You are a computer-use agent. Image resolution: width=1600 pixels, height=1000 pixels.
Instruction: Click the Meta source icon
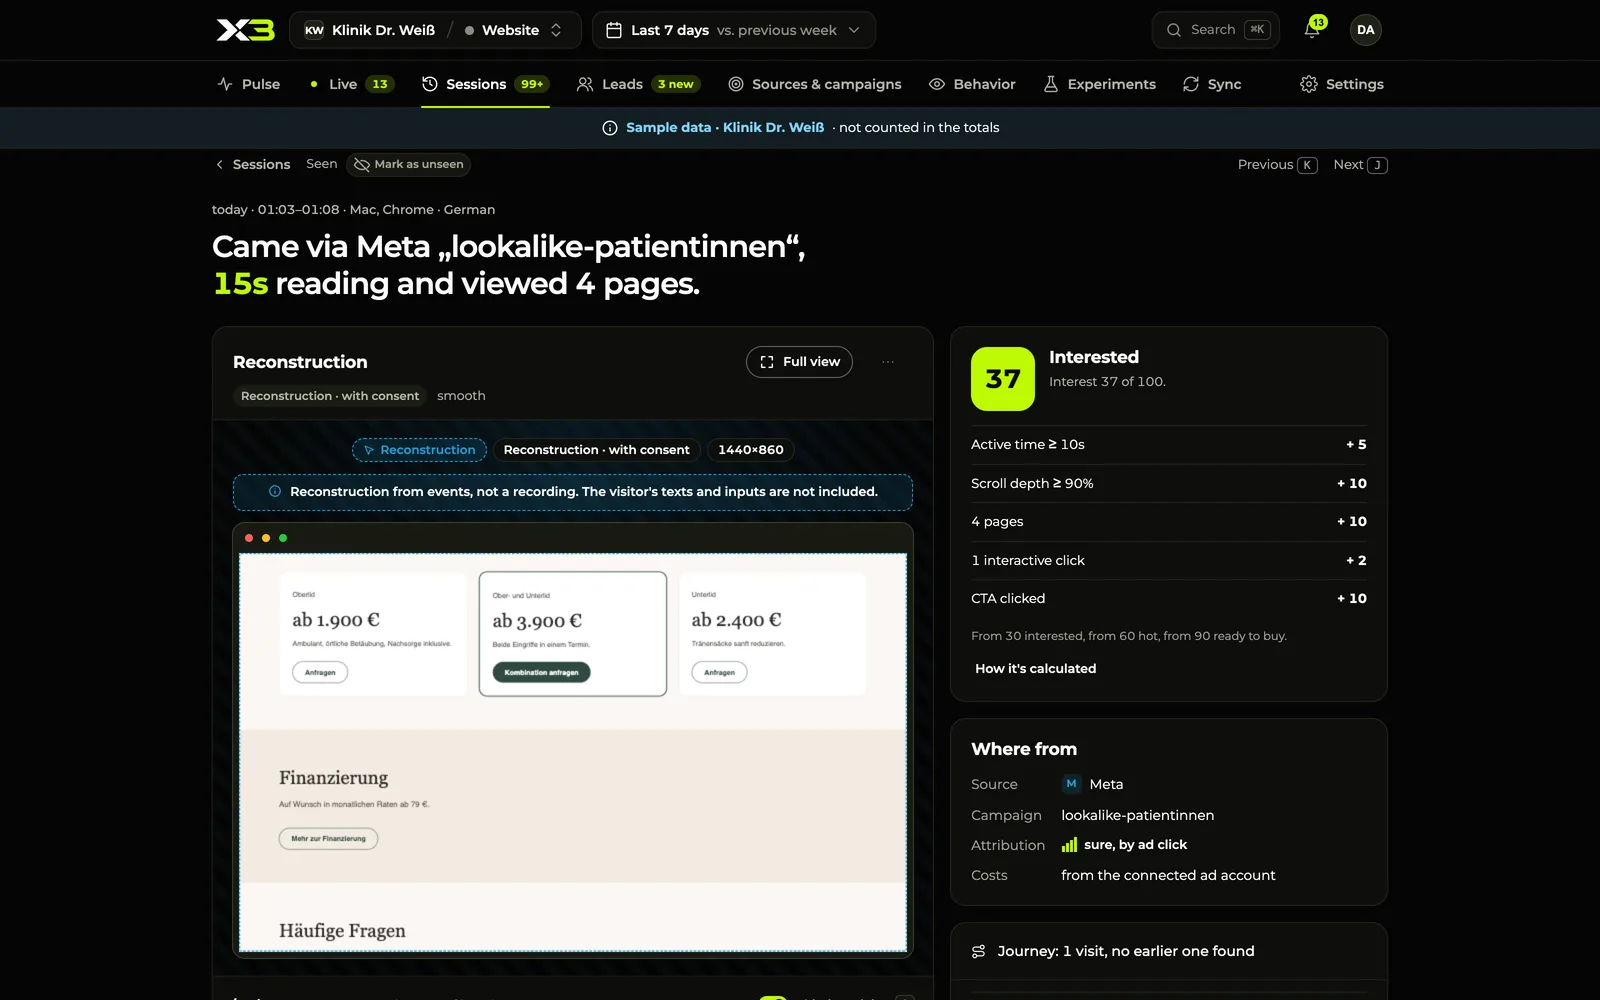pyautogui.click(x=1071, y=784)
